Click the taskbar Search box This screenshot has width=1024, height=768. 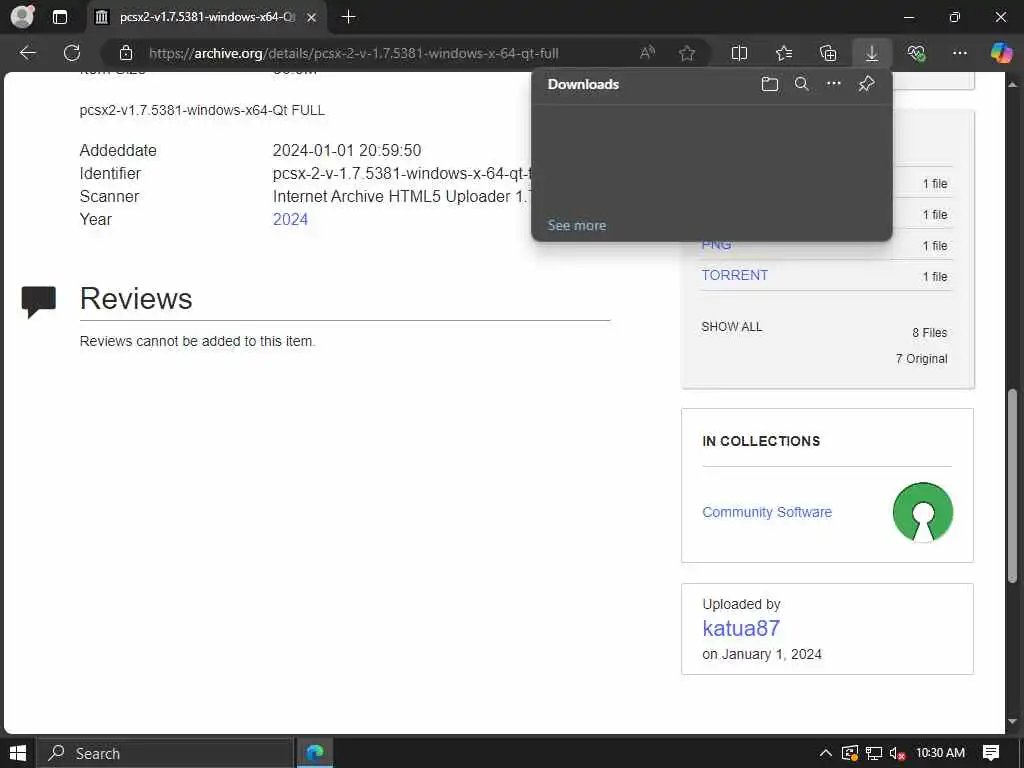[x=165, y=753]
